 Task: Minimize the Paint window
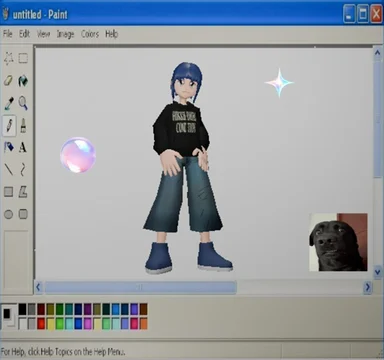349,14
